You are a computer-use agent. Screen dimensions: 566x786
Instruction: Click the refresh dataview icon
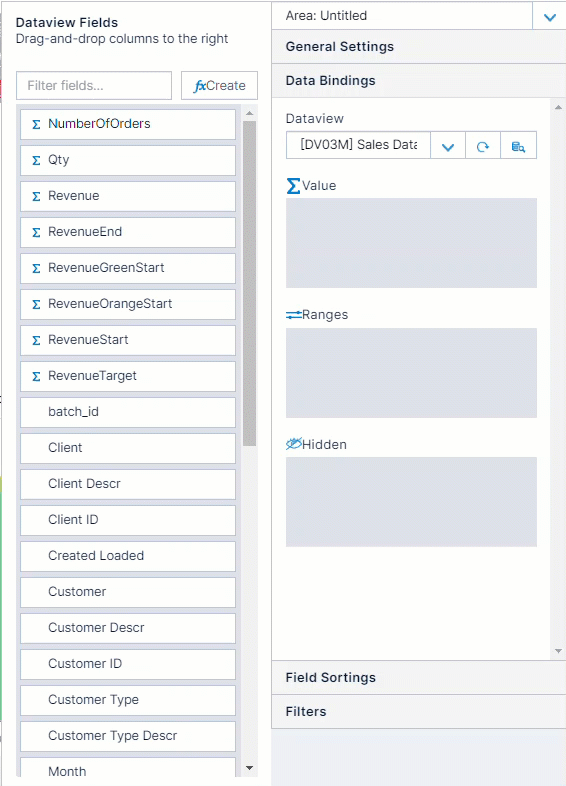point(483,146)
